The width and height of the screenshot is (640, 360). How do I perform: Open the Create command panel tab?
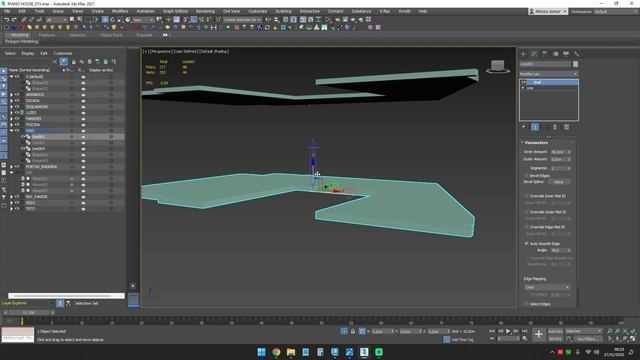tap(524, 54)
